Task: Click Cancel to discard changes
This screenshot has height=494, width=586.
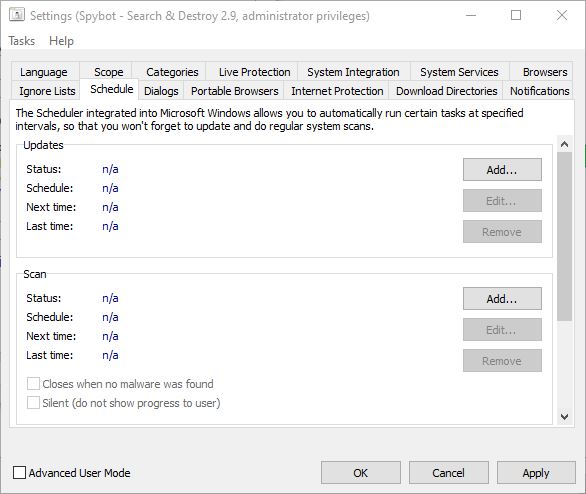Action: pyautogui.click(x=448, y=473)
